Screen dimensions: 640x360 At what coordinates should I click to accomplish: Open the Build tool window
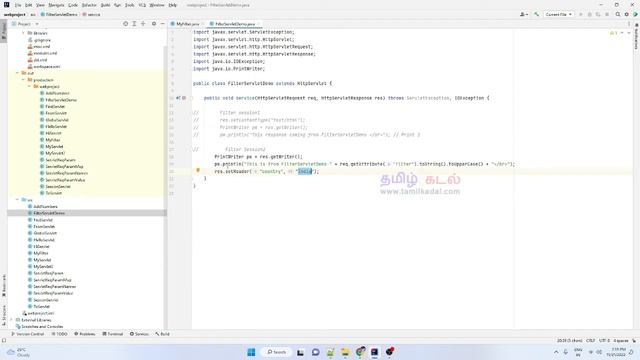[162, 334]
